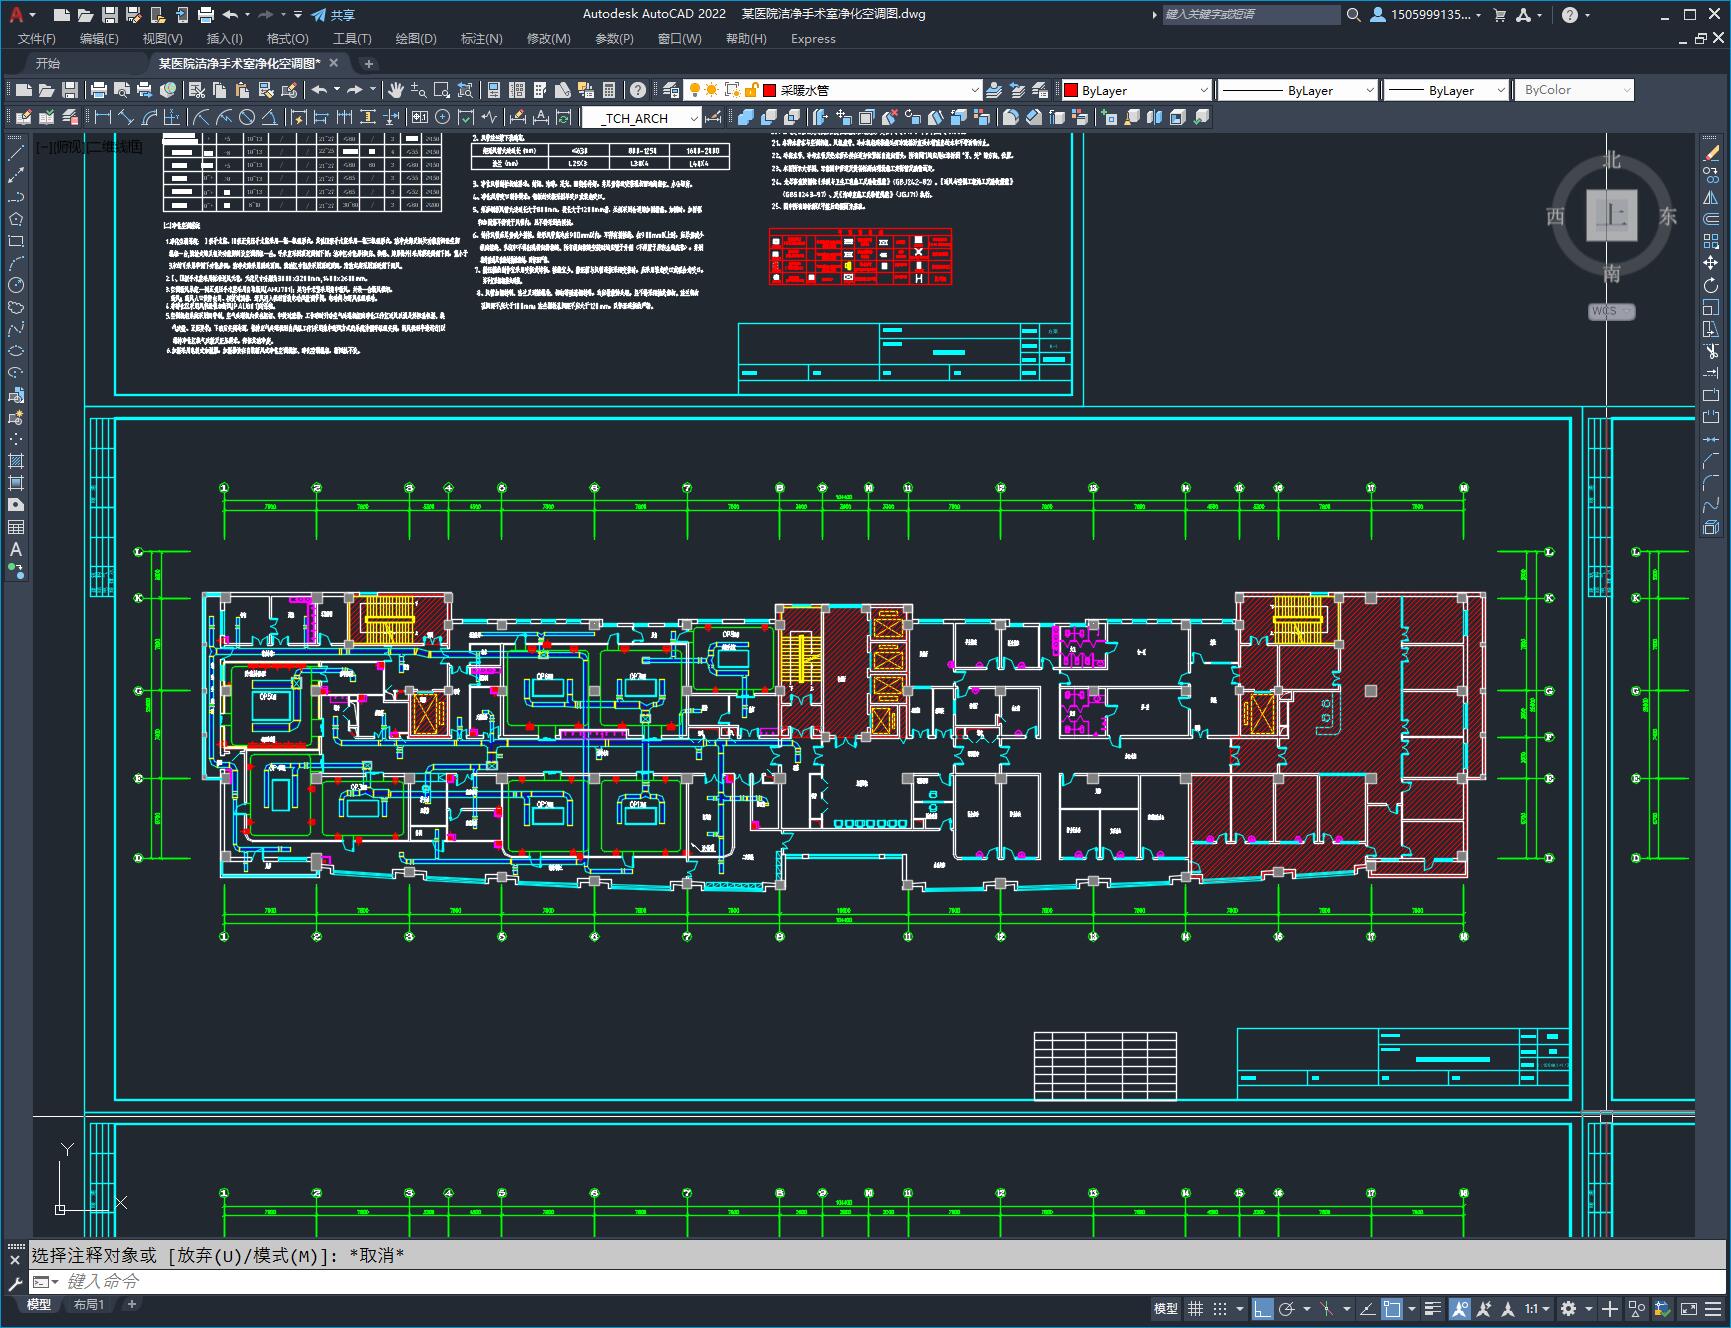The height and width of the screenshot is (1328, 1731).
Task: Expand quick access toolbar customization arrow
Action: click(298, 15)
